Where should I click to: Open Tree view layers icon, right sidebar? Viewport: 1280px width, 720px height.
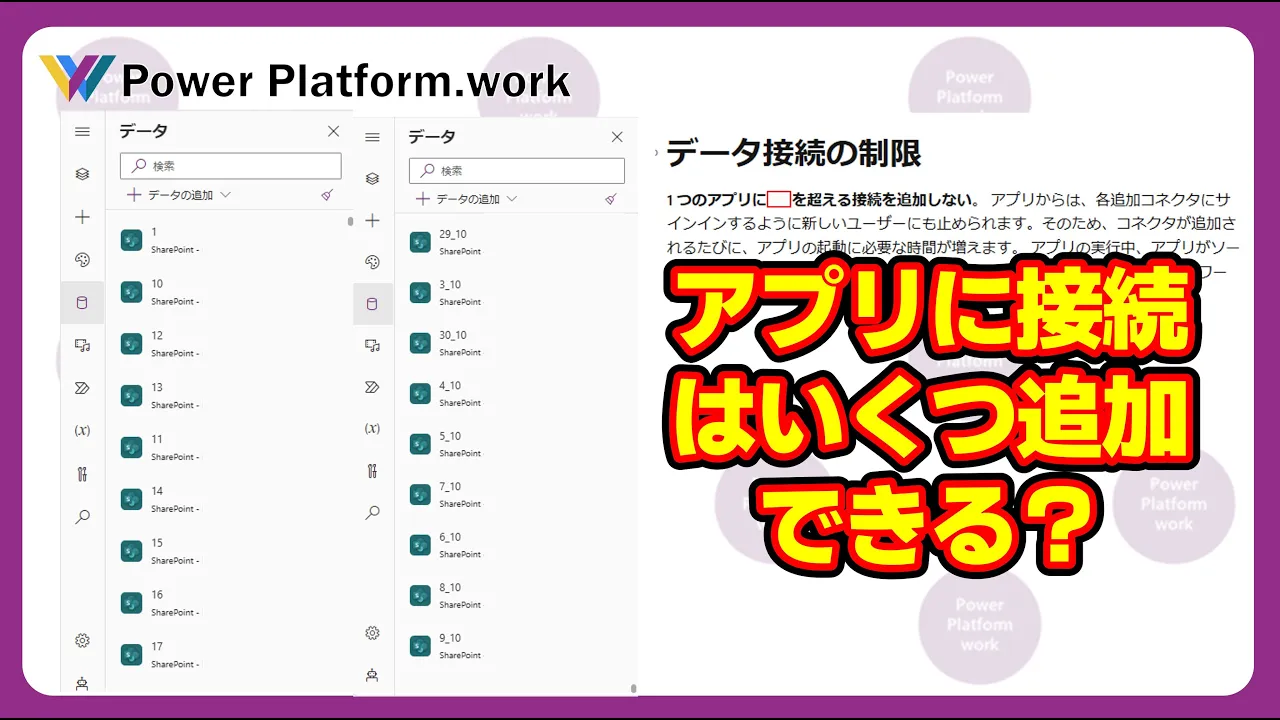pyautogui.click(x=372, y=179)
